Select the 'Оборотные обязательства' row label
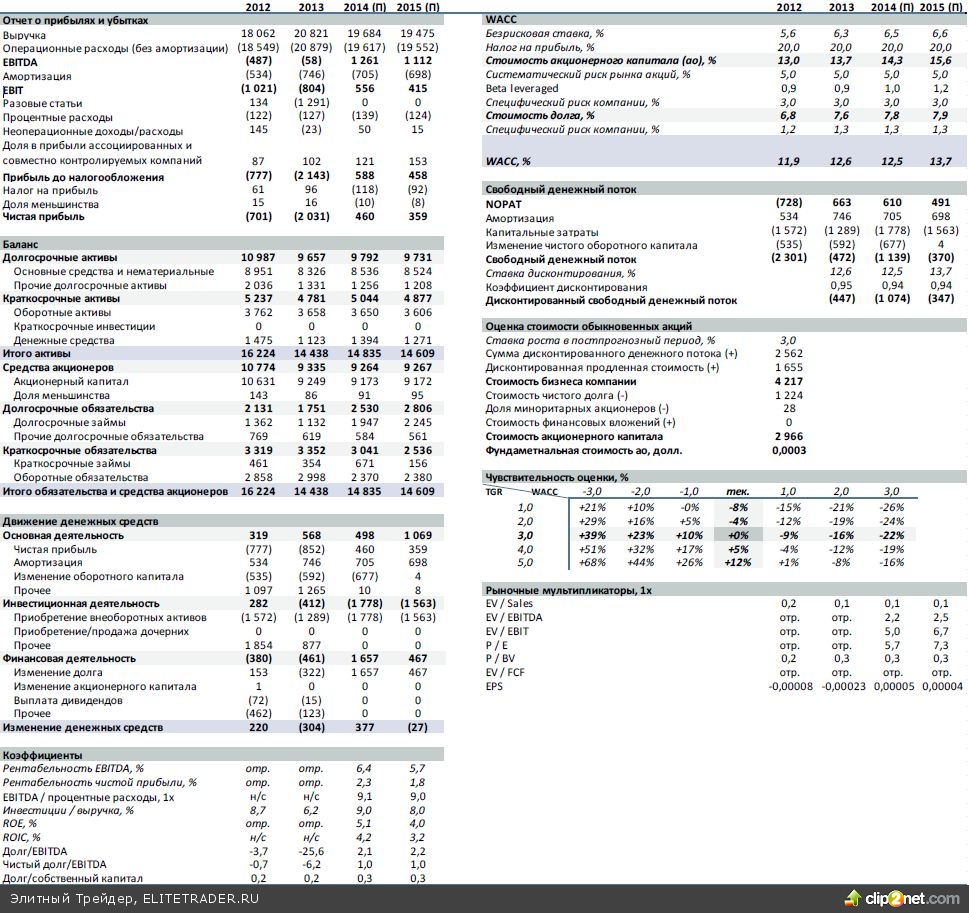 coord(81,477)
